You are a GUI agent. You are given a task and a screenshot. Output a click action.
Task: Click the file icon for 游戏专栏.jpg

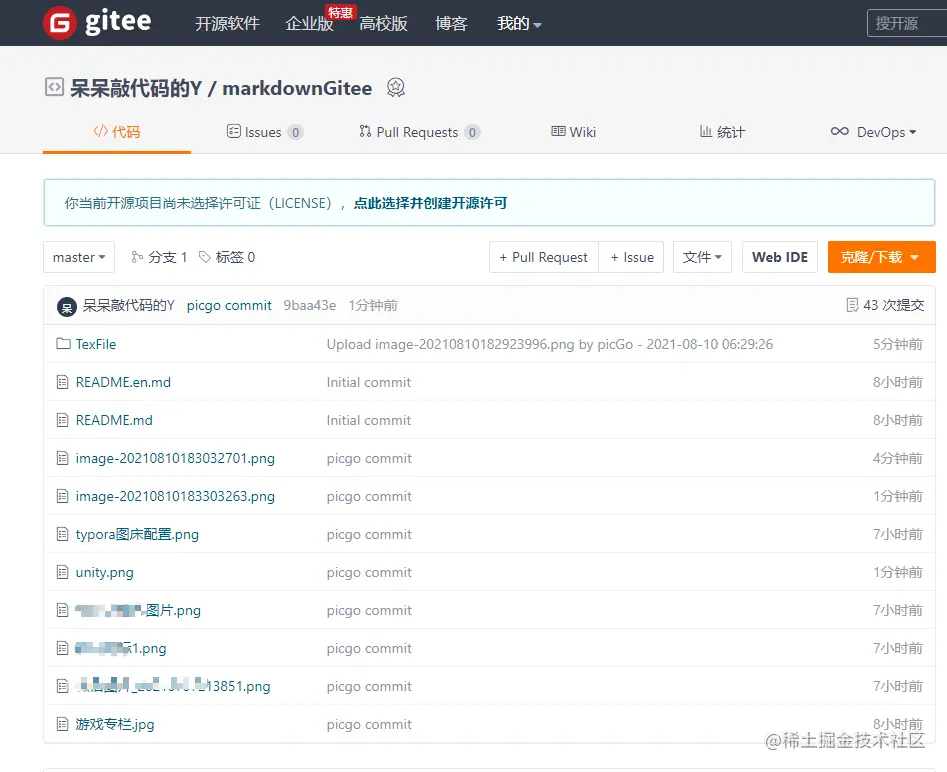62,724
